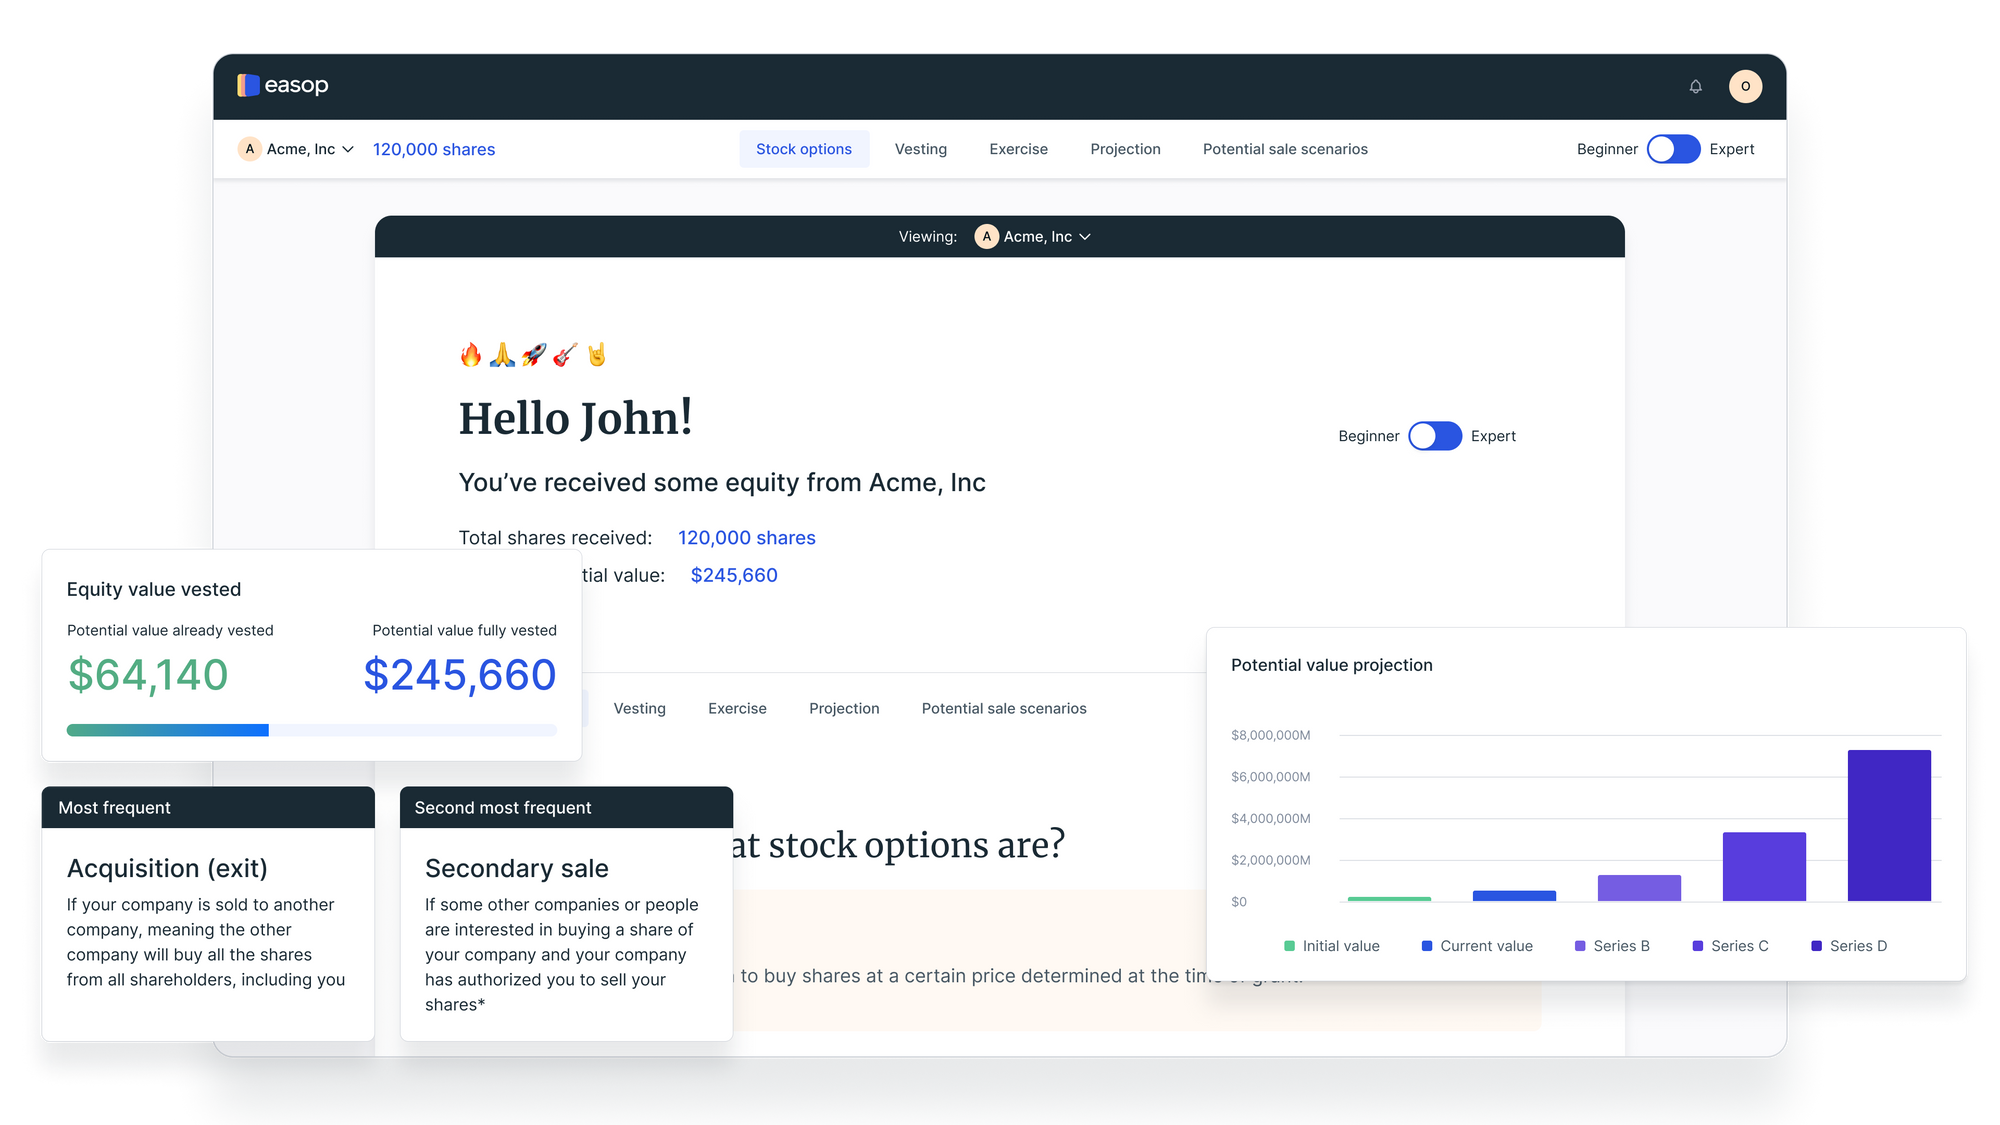Image resolution: width=2000 pixels, height=1125 pixels.
Task: Click the 120,000 shares link in the header
Action: coord(433,149)
